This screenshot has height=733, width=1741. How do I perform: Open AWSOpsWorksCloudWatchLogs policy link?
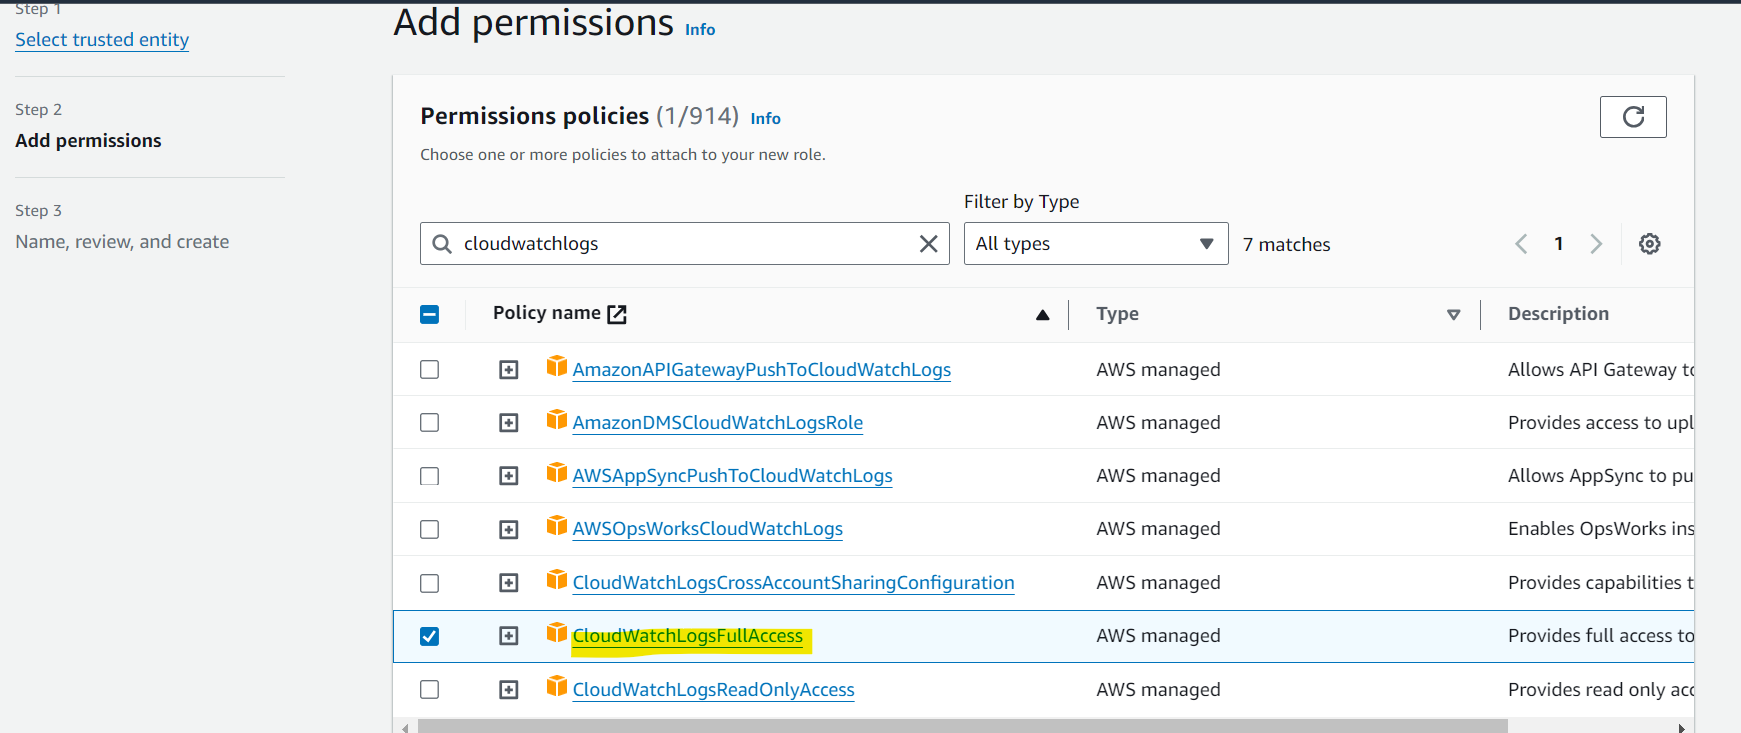pos(708,529)
